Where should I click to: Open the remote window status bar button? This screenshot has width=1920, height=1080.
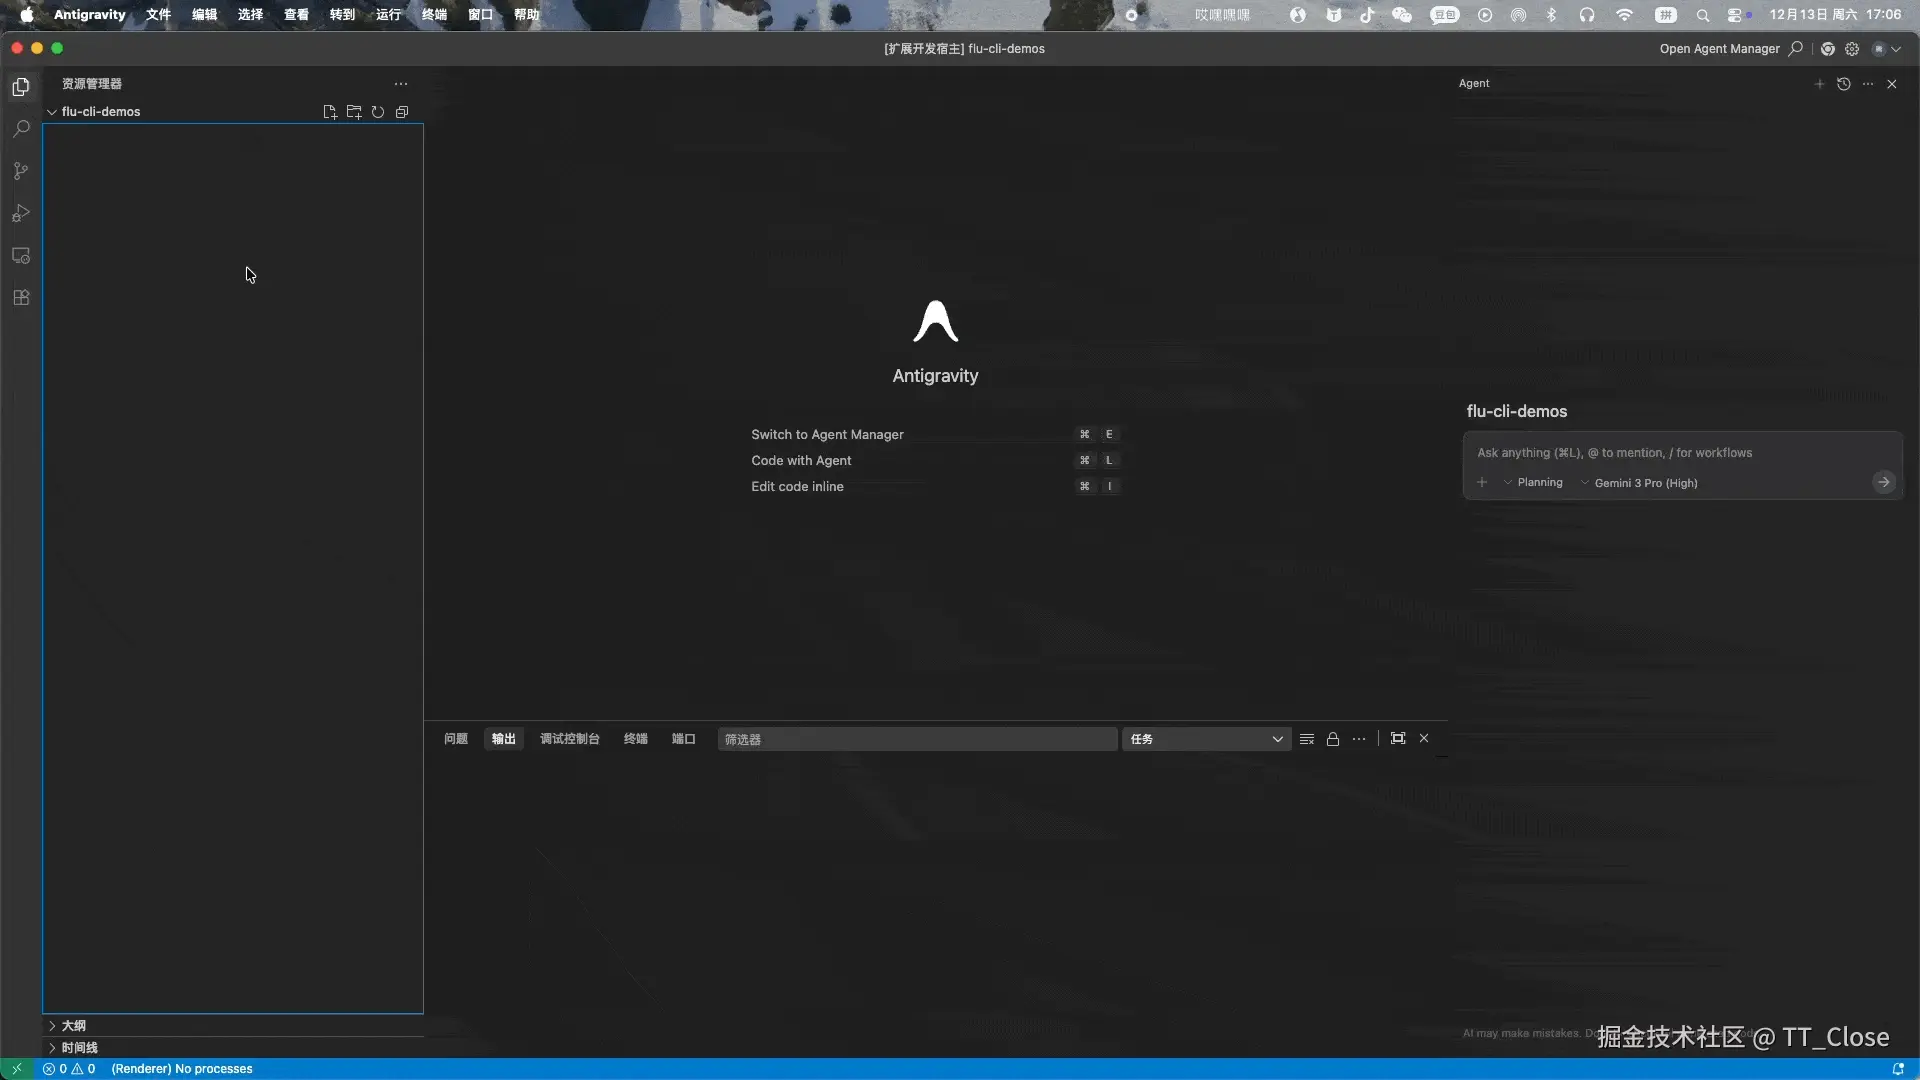coord(17,1069)
